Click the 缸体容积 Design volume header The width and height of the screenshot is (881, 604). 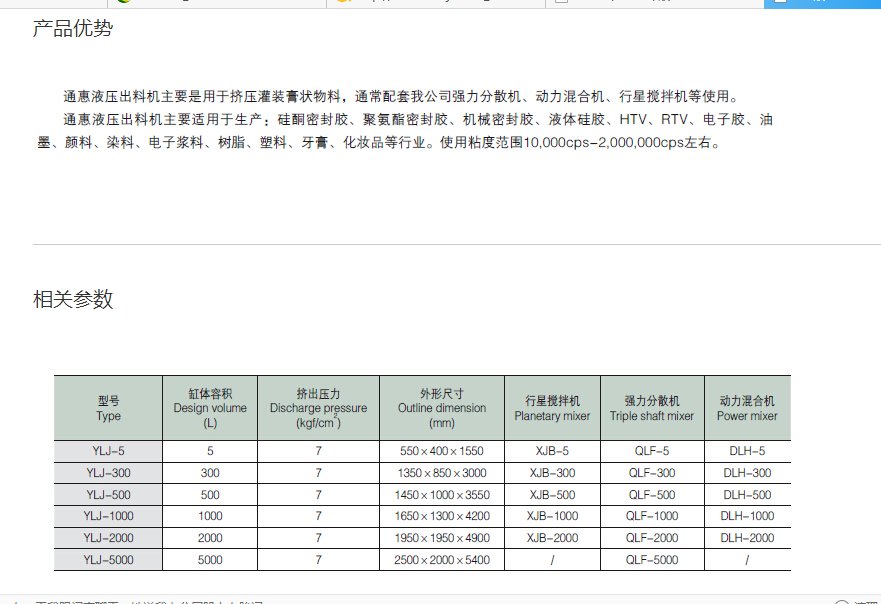pyautogui.click(x=210, y=408)
